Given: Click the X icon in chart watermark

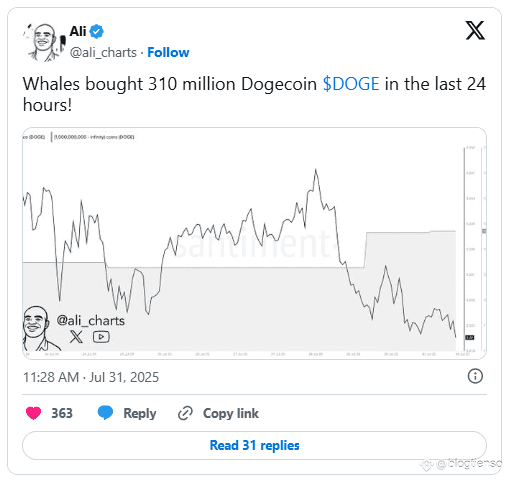Looking at the screenshot, I should click(x=76, y=337).
